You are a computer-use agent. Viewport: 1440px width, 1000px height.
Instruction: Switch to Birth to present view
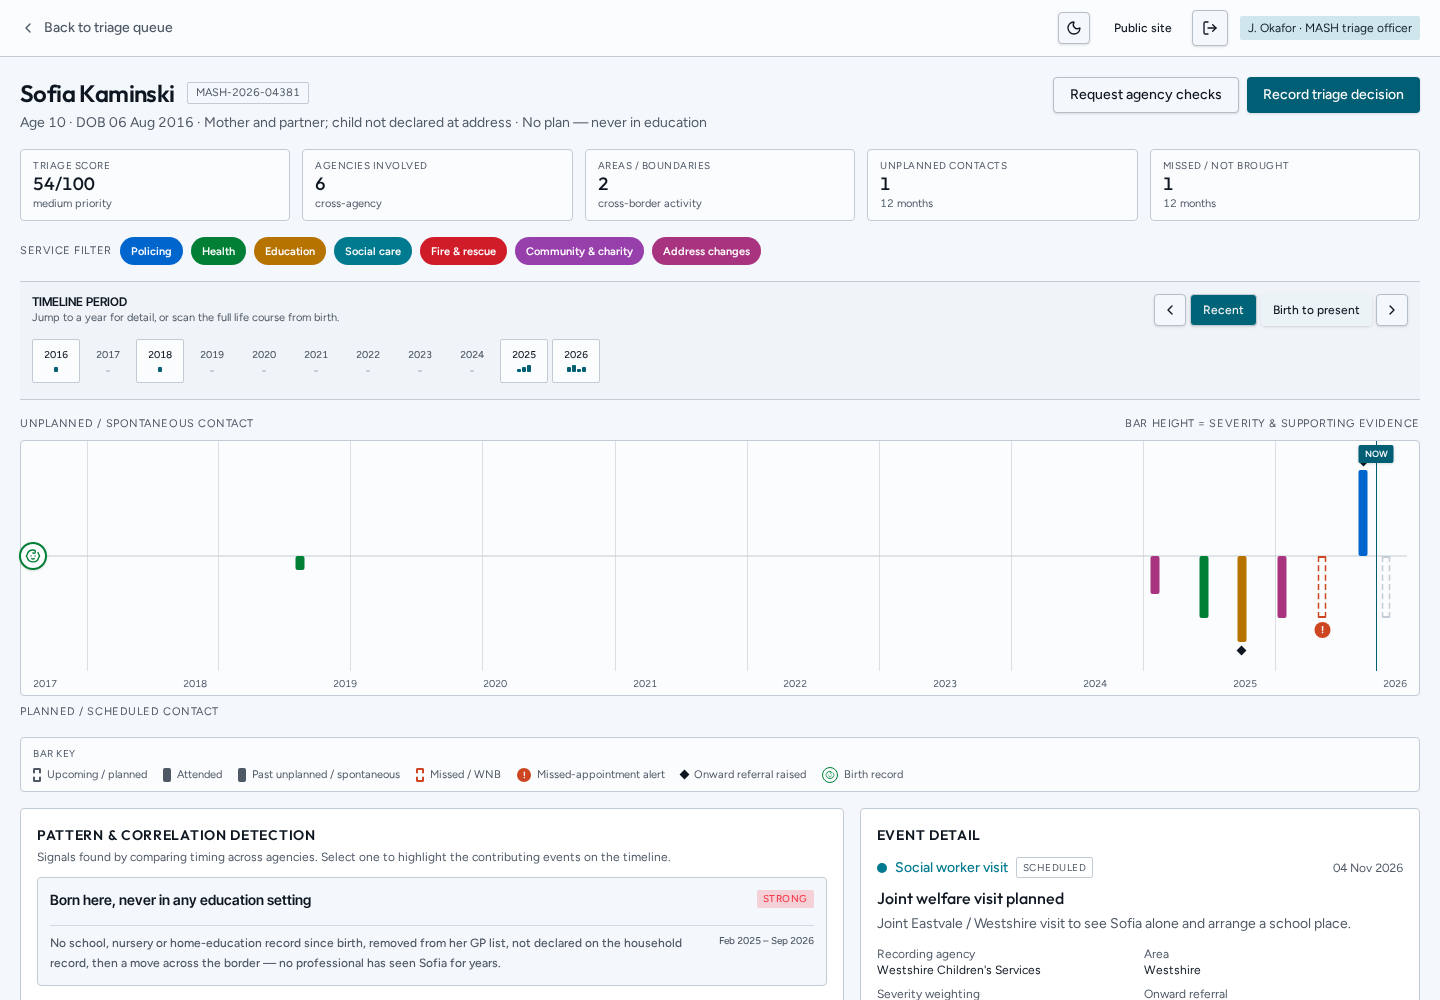1316,310
